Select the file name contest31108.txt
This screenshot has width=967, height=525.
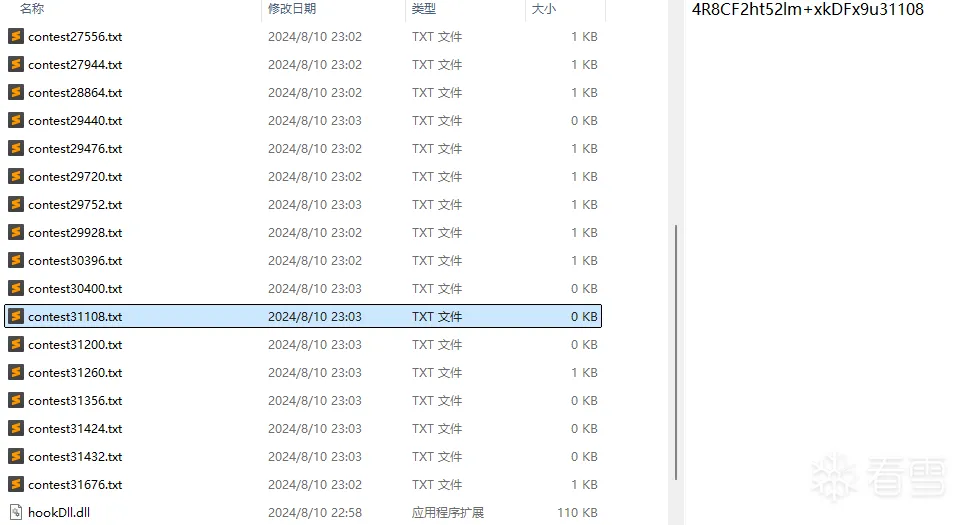[x=75, y=316]
